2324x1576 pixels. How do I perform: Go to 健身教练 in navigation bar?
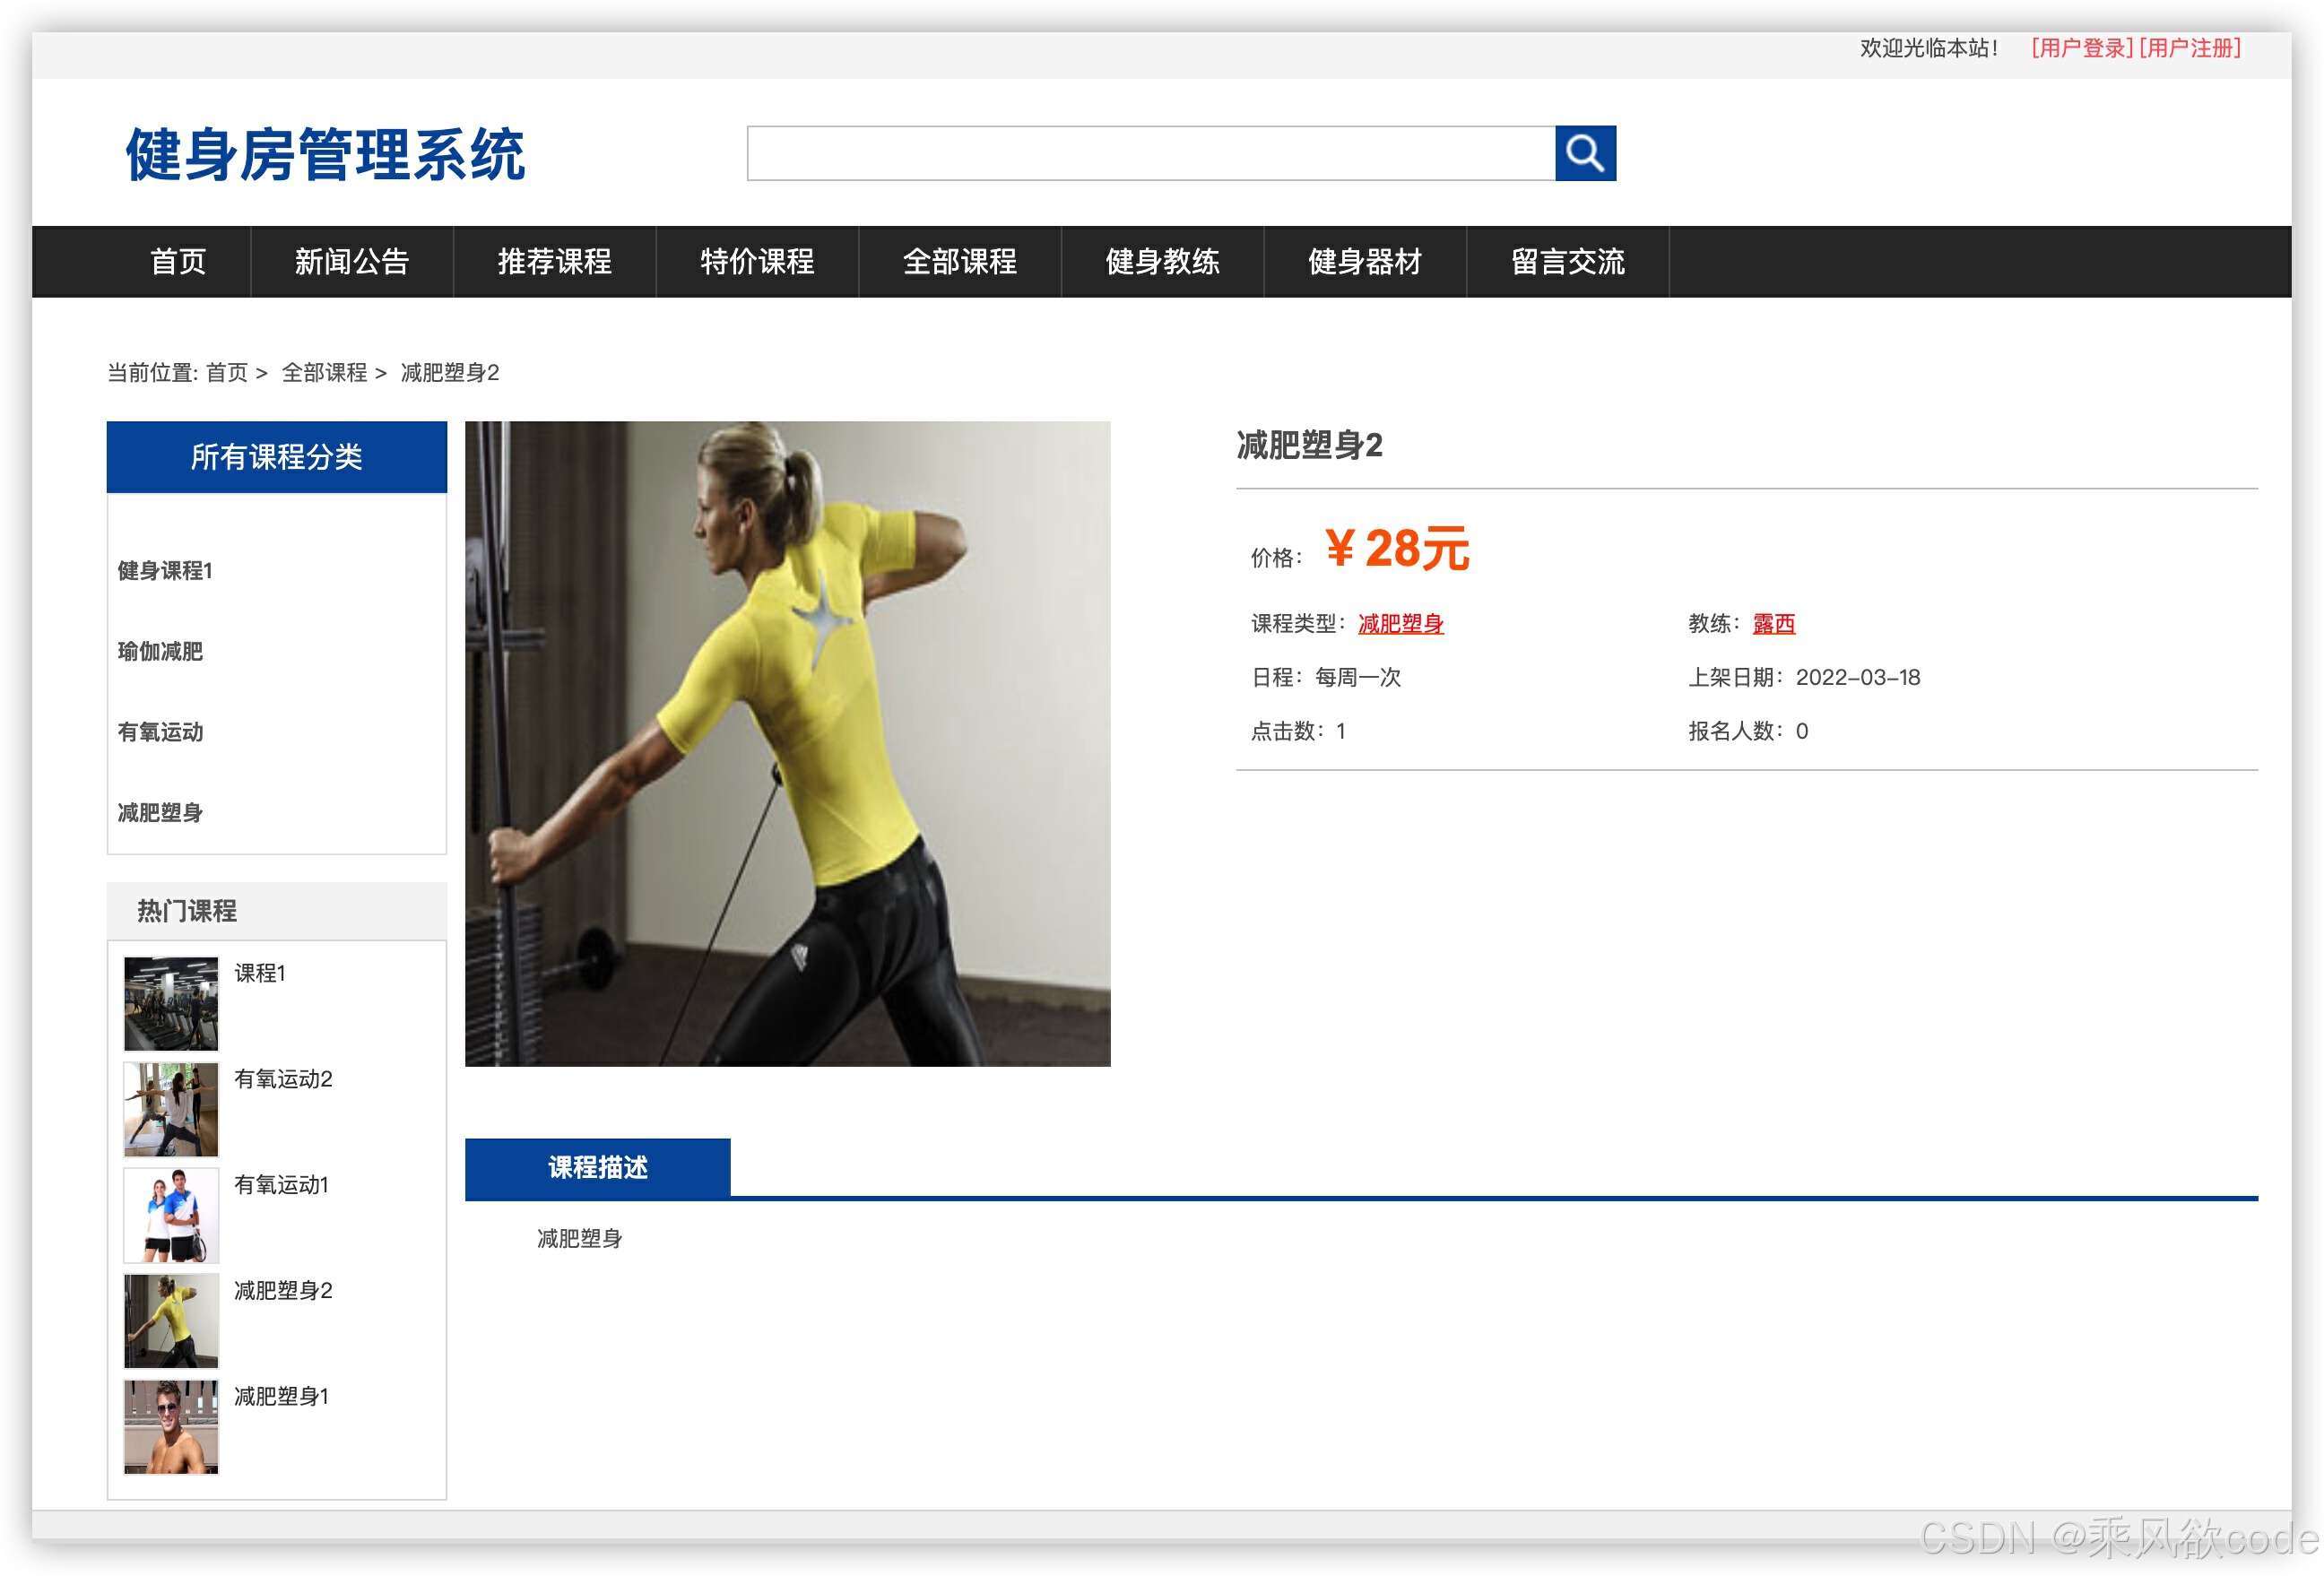coord(1162,262)
